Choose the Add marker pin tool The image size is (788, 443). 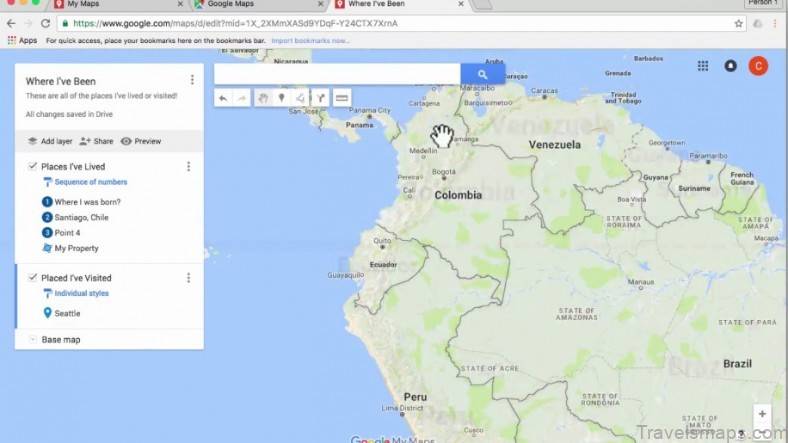tap(281, 98)
